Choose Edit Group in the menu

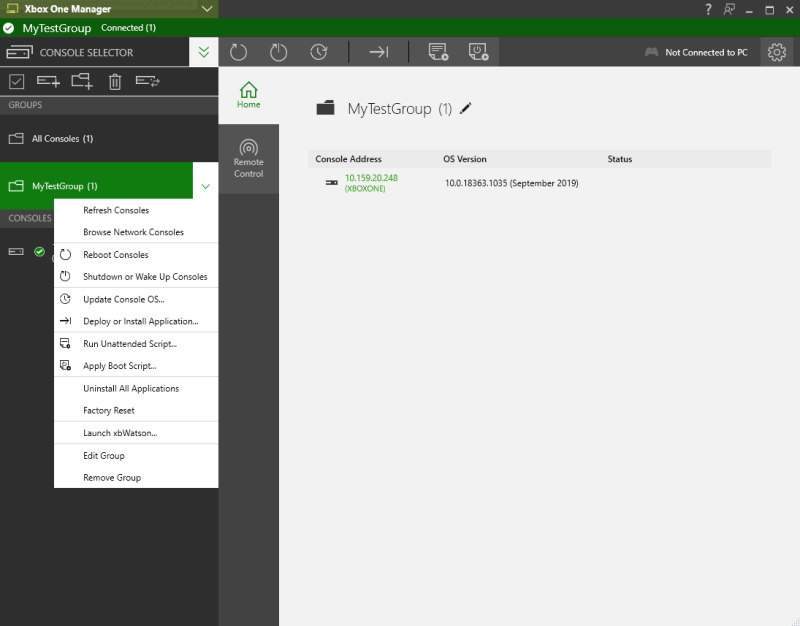pos(136,456)
